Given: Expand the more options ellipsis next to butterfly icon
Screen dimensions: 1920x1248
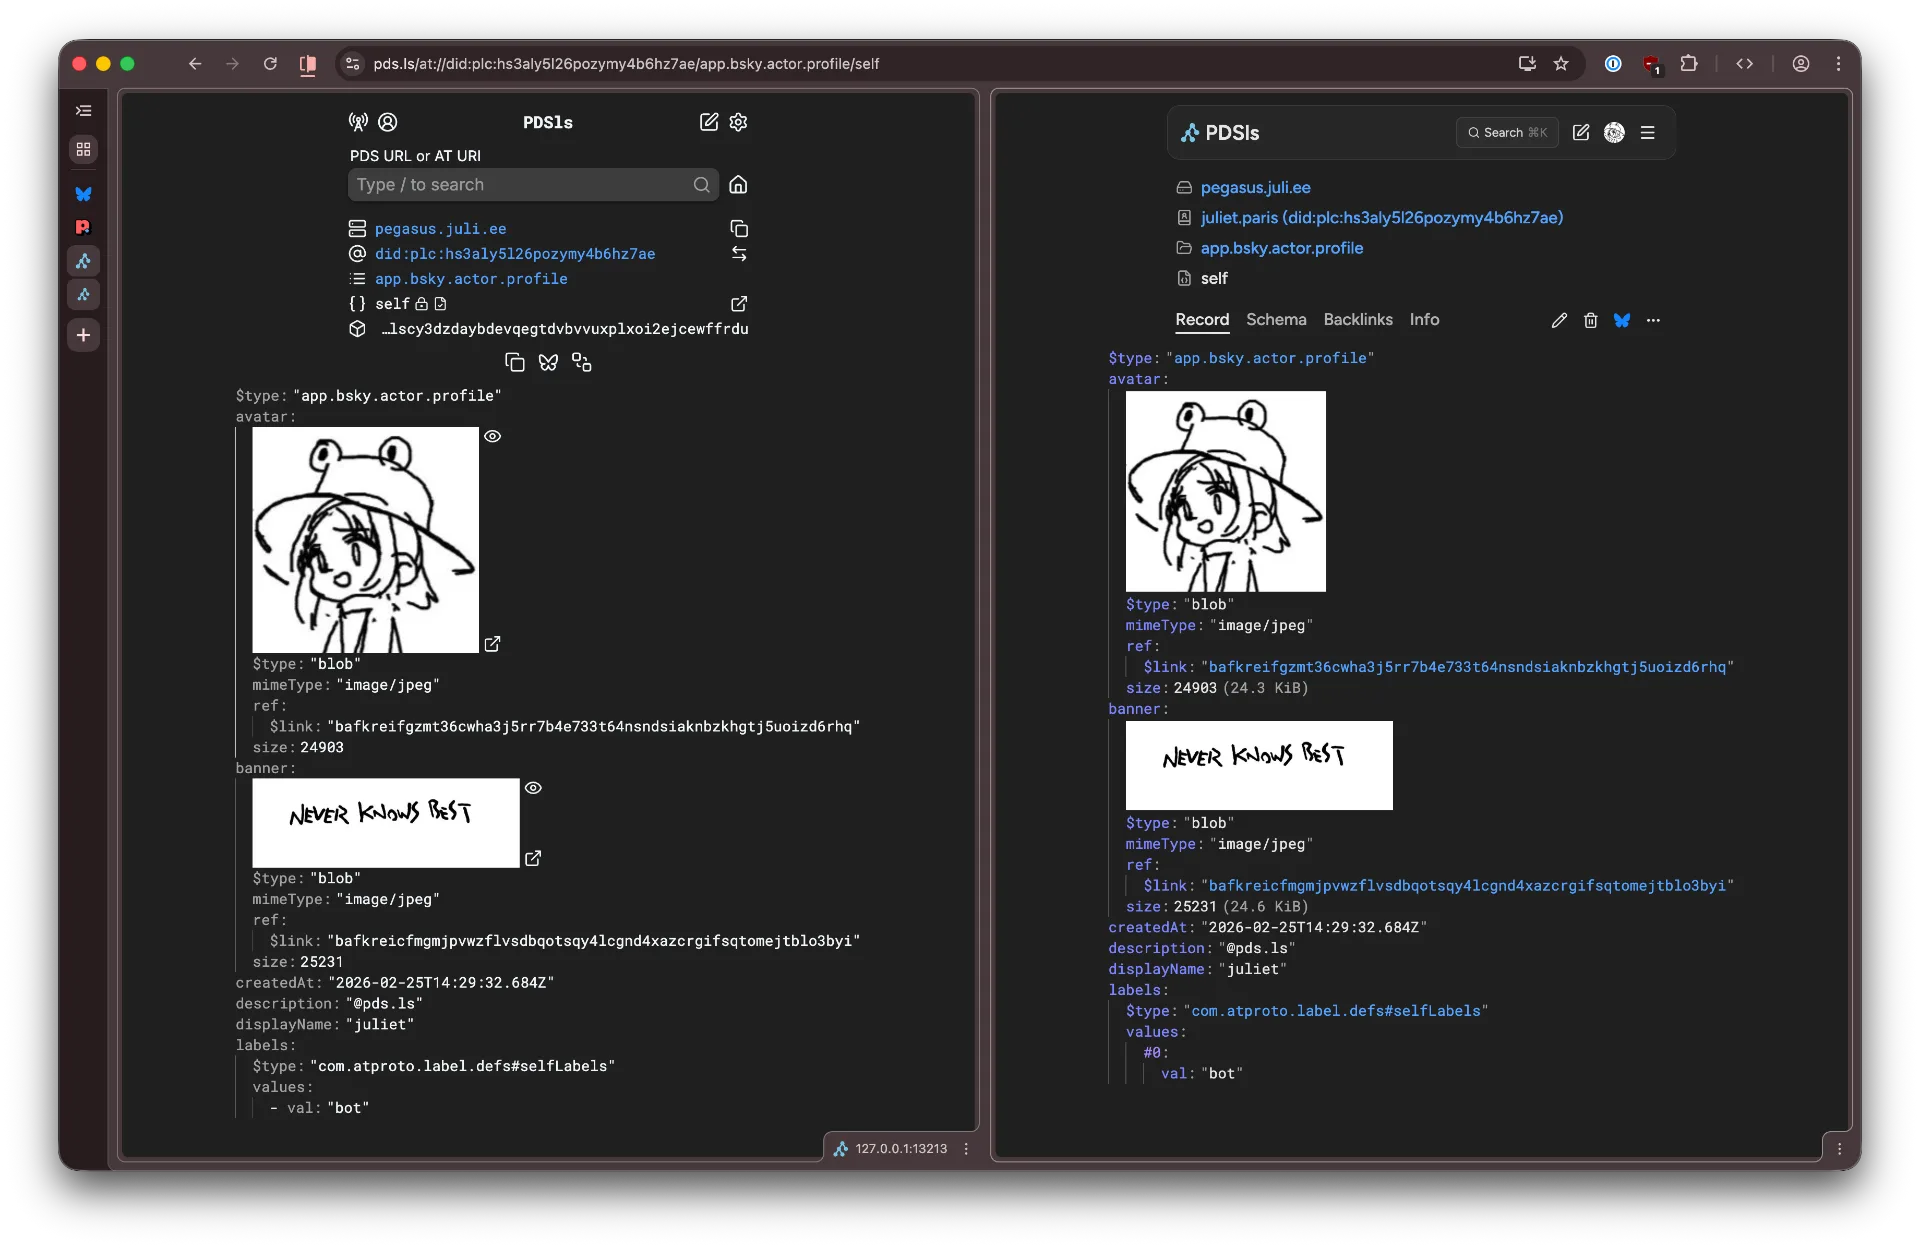Looking at the screenshot, I should 1652,320.
